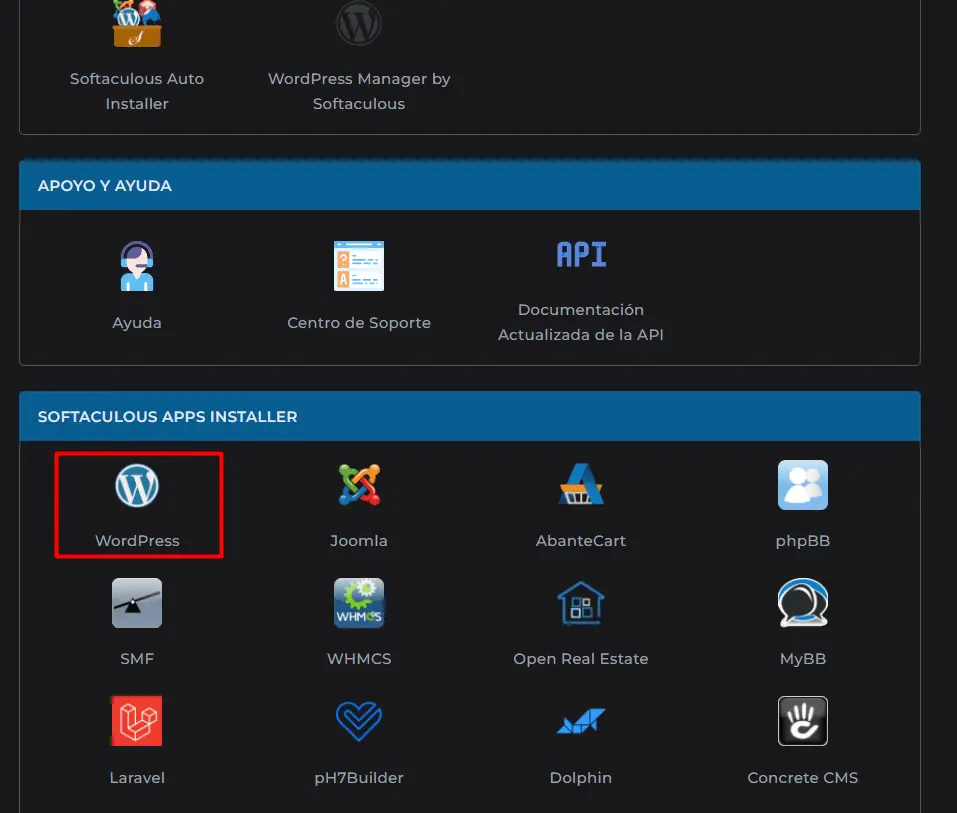Viewport: 957px width, 813px height.
Task: Click the Concrete CMS text label
Action: 803,778
